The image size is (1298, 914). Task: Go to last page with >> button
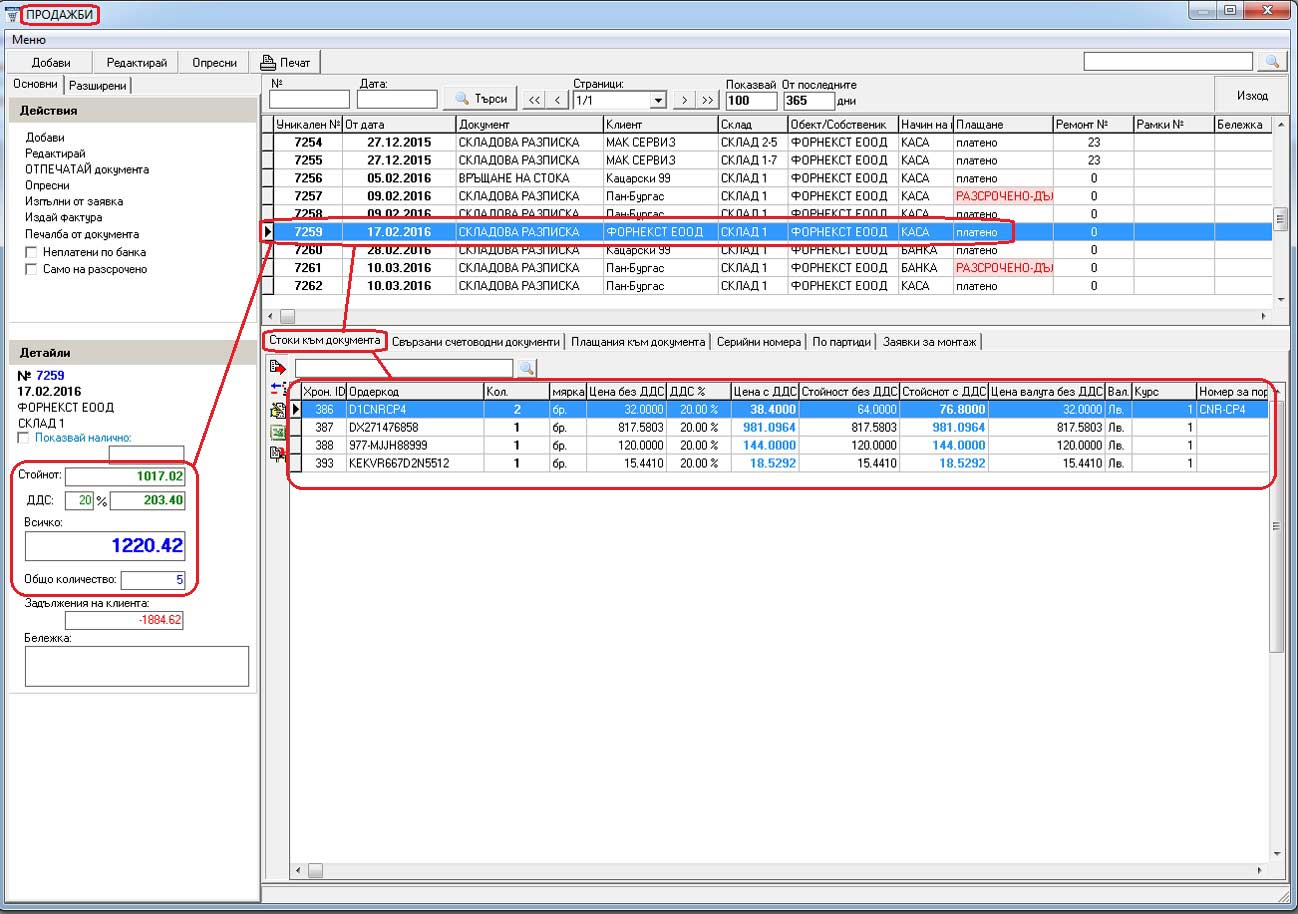pyautogui.click(x=708, y=100)
